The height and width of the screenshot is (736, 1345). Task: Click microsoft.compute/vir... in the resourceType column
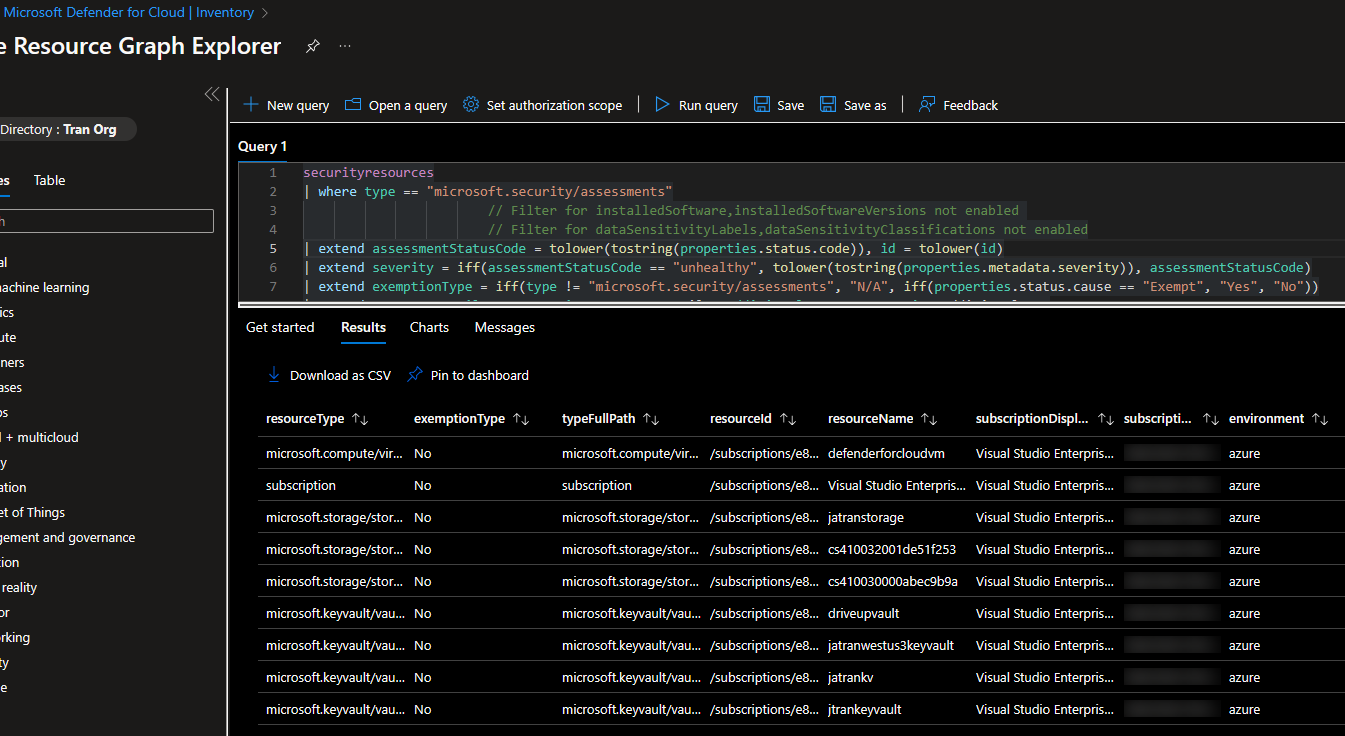(335, 453)
